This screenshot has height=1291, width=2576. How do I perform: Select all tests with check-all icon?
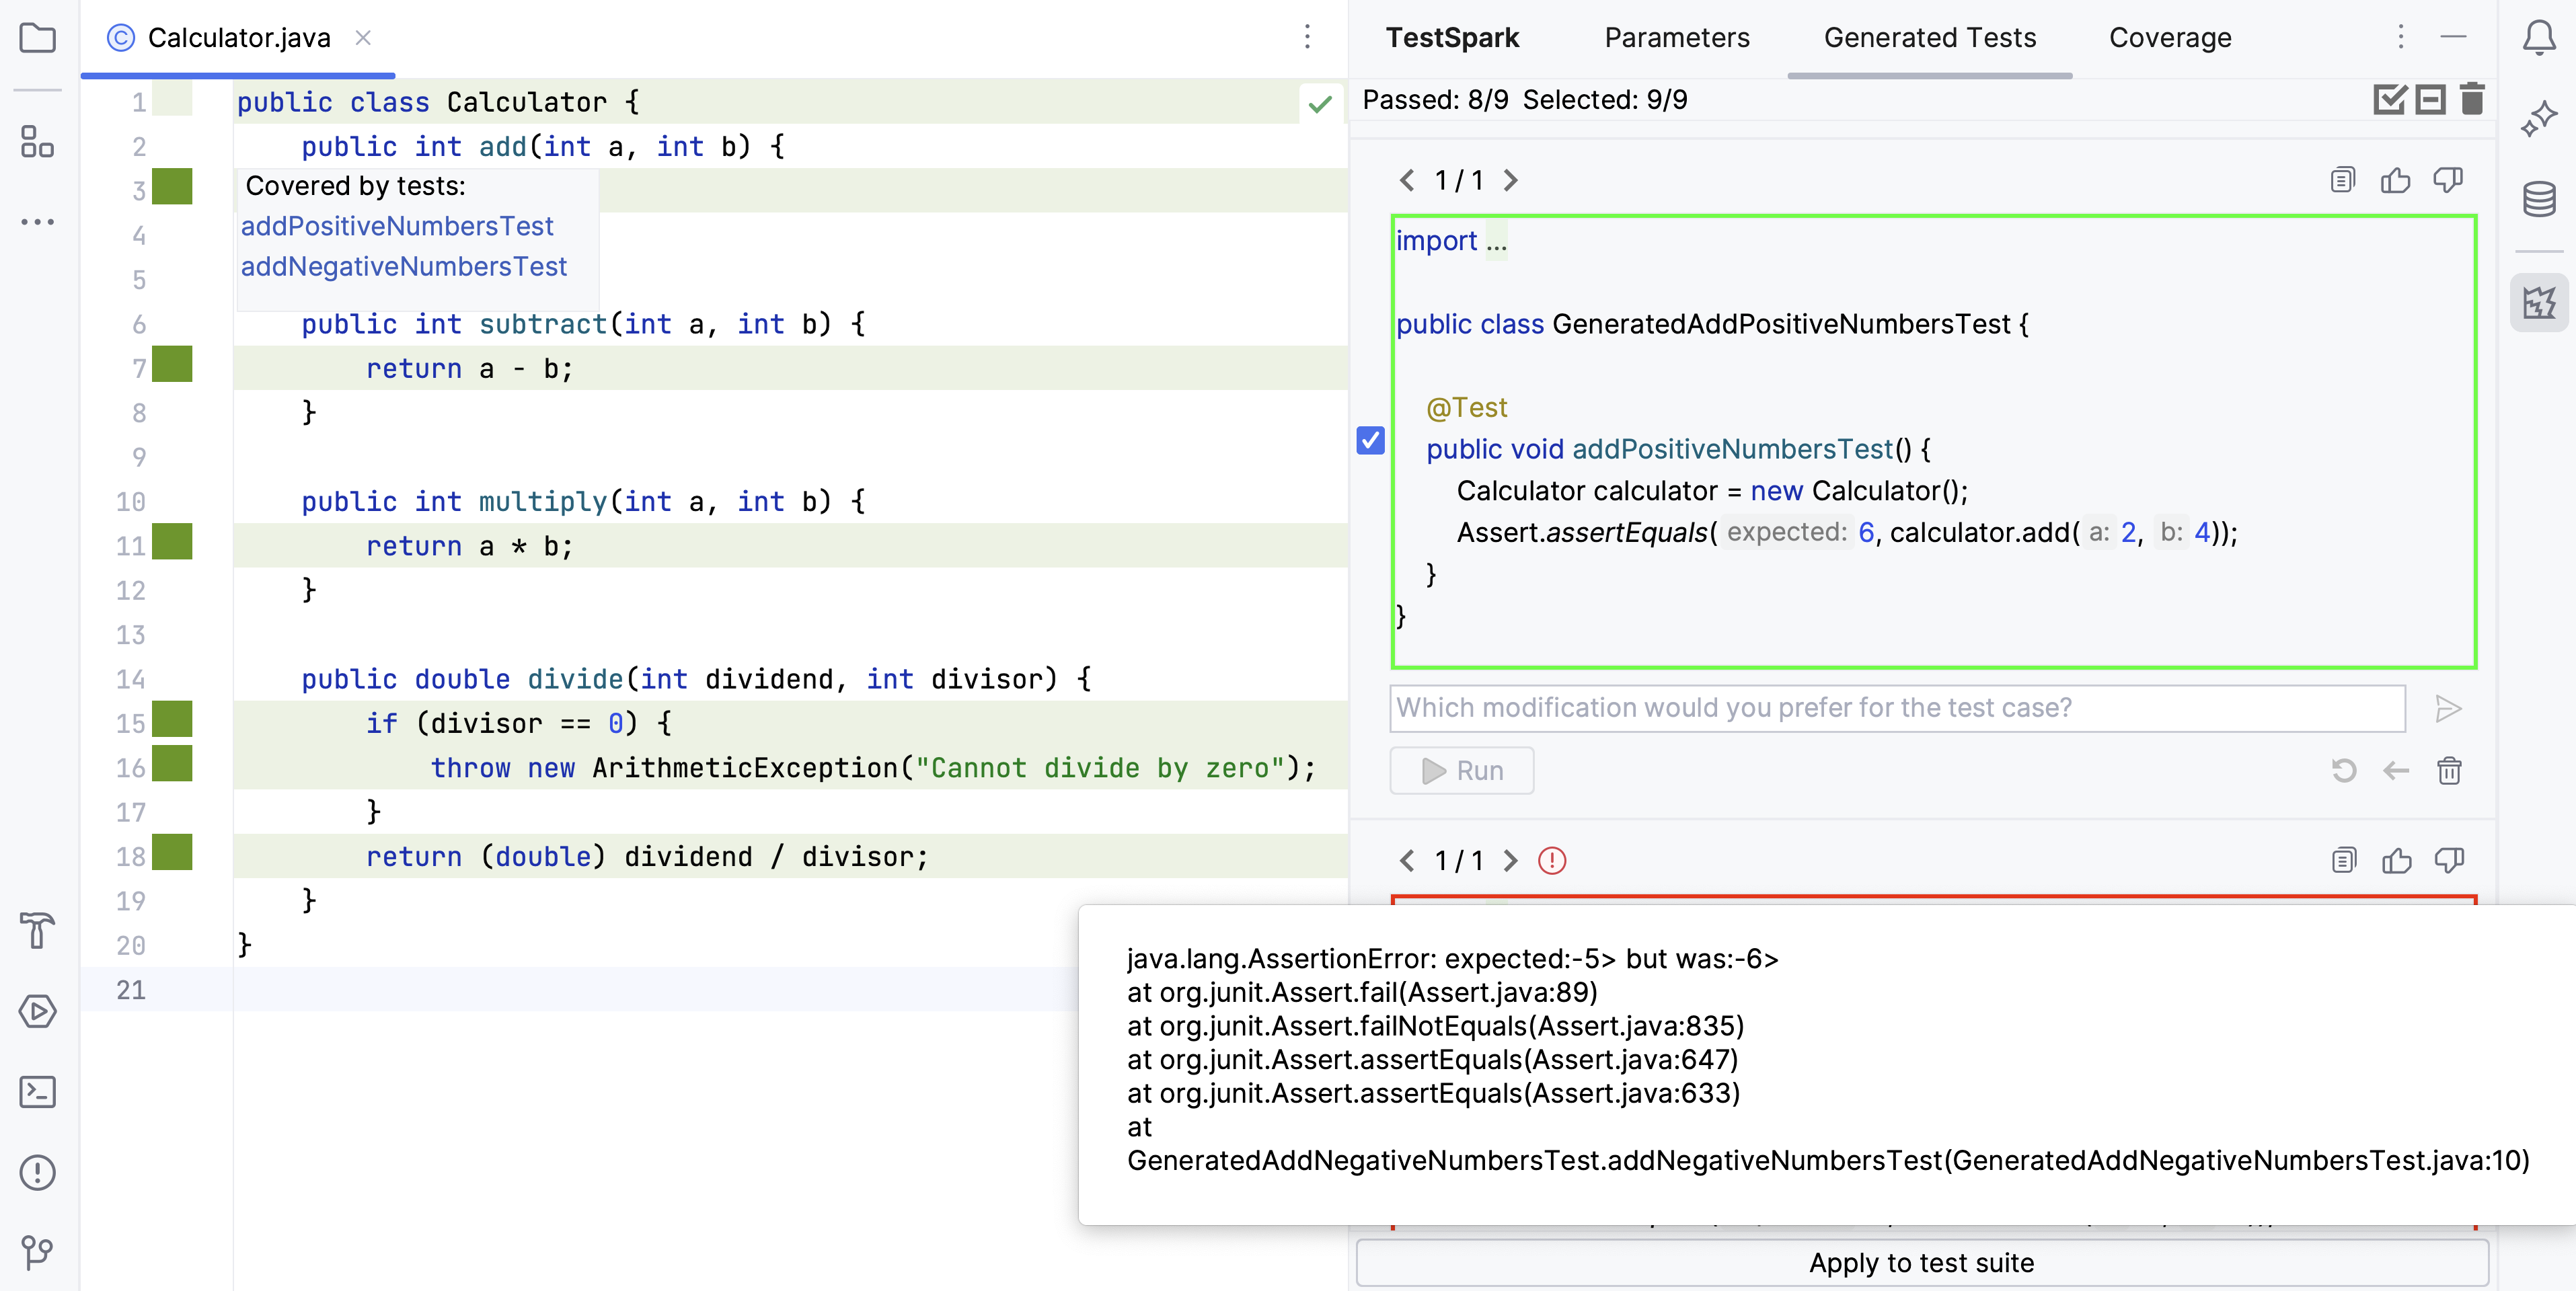coord(2389,99)
